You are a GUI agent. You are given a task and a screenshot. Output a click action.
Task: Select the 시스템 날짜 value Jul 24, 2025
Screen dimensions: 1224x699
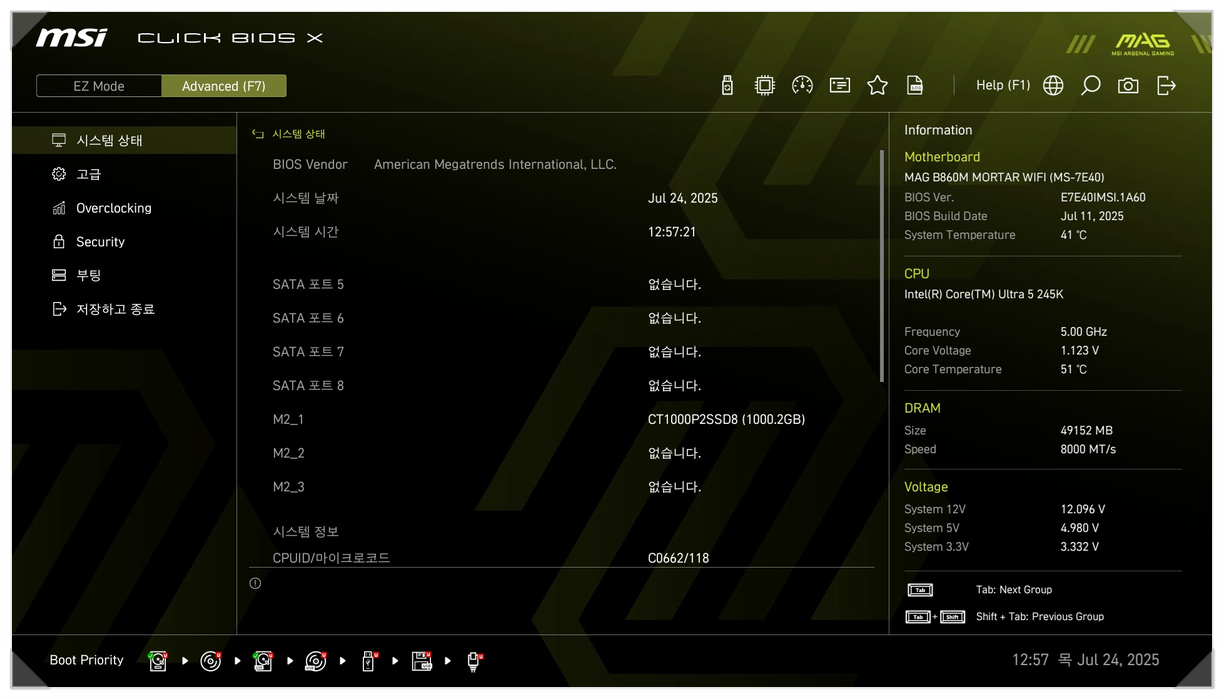(683, 198)
